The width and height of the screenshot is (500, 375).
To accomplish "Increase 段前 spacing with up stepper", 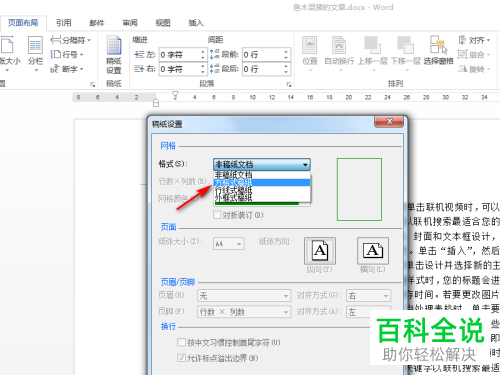I will pyautogui.click(x=286, y=51).
